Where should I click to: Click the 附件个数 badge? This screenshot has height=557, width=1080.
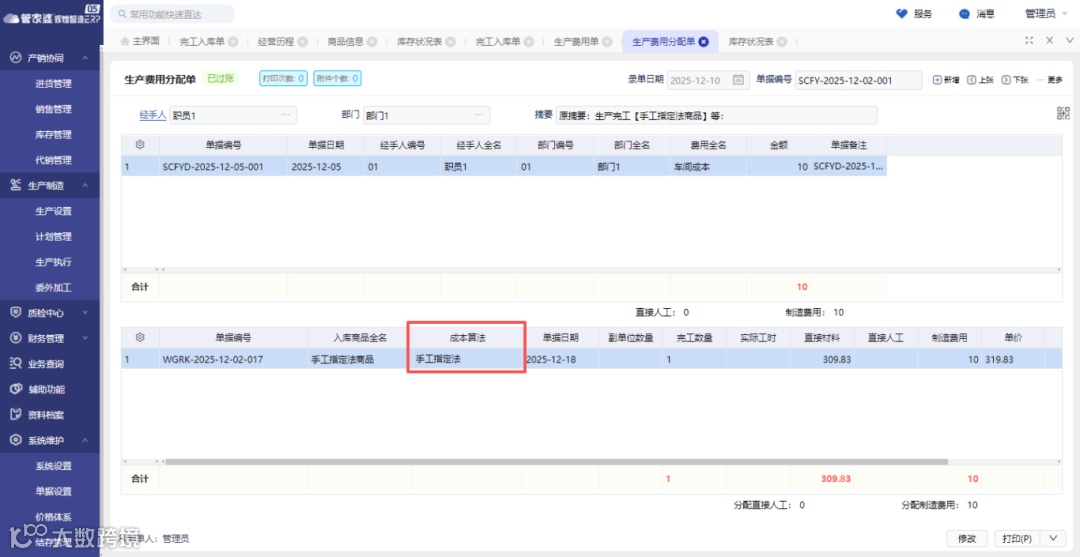(x=338, y=79)
